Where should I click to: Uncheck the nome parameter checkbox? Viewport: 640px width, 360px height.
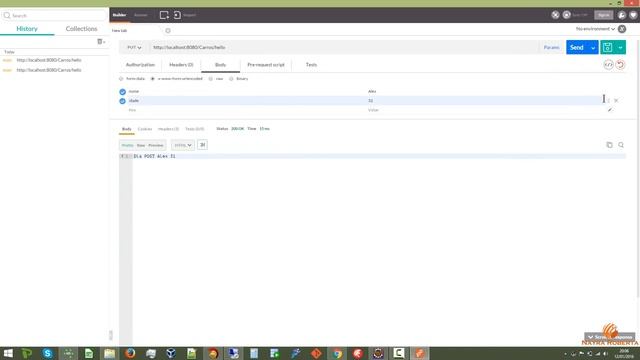(122, 92)
